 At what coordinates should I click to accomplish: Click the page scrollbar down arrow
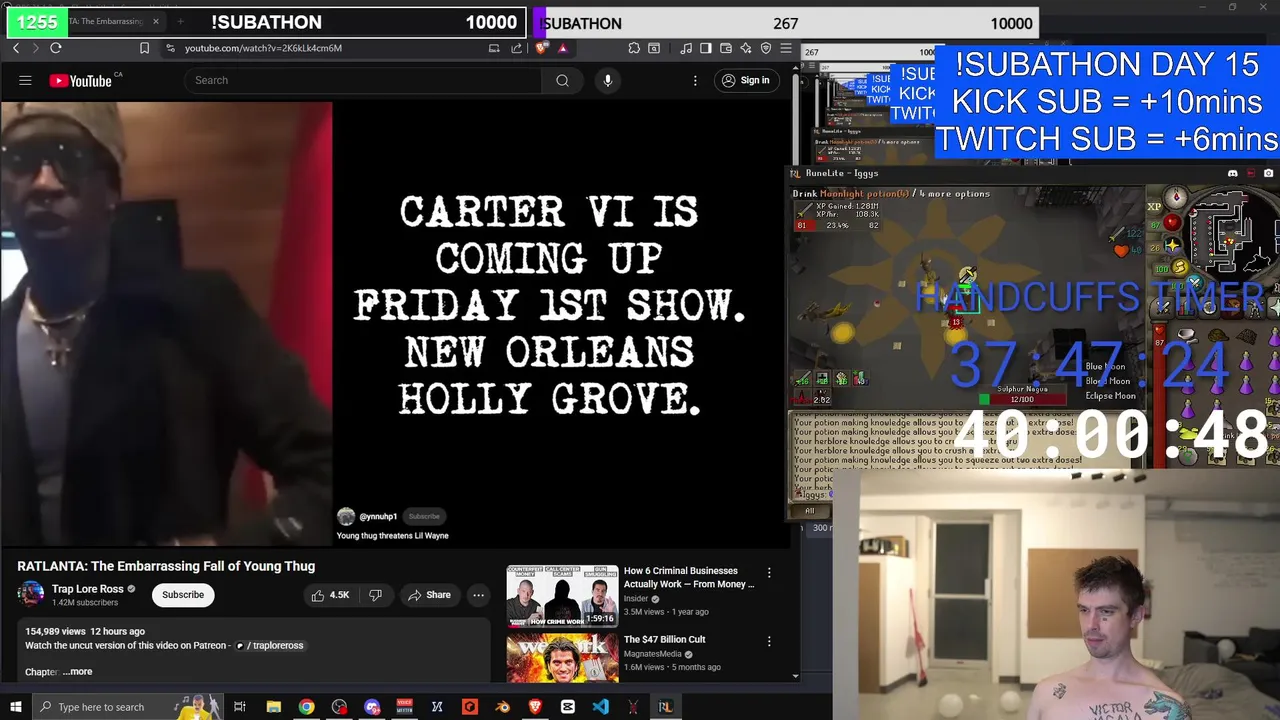click(795, 676)
